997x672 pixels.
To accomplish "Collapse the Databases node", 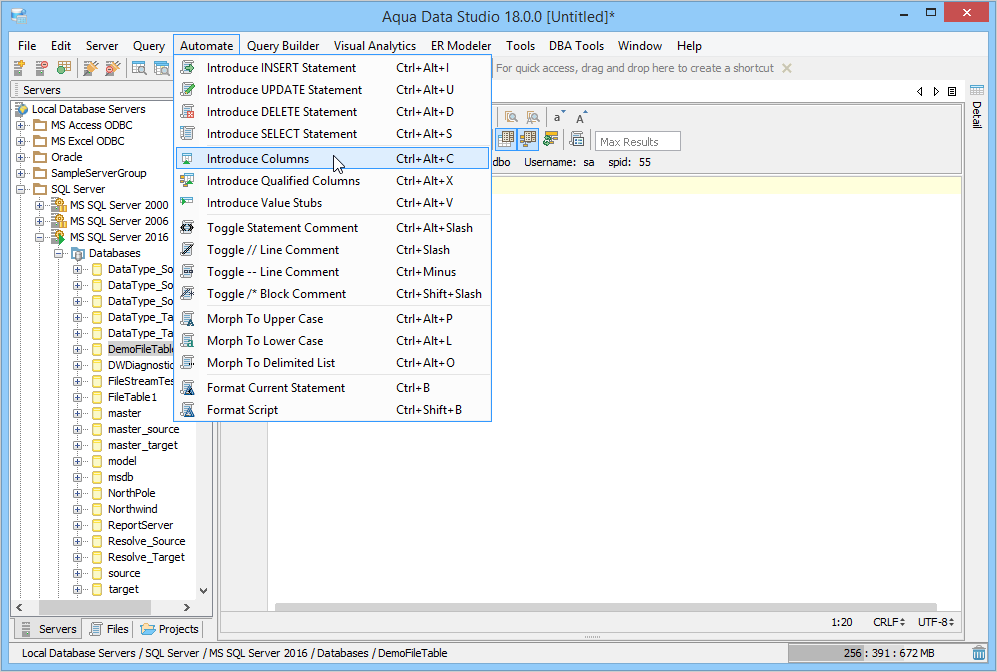I will pyautogui.click(x=58, y=253).
